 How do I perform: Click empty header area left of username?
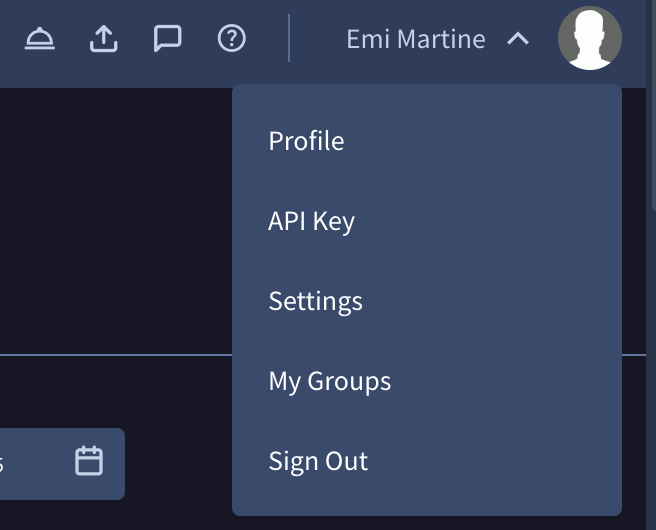[x=316, y=40]
